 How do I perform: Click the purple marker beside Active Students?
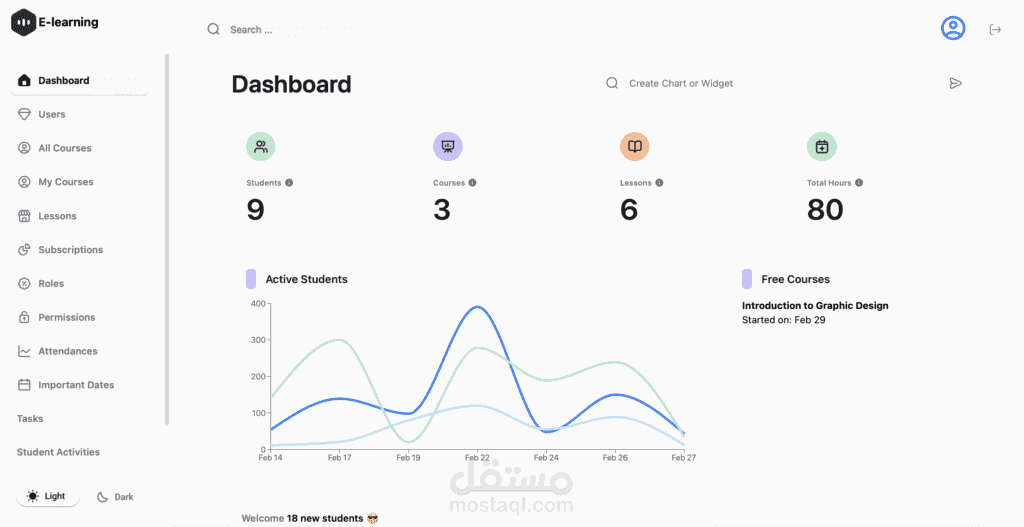pyautogui.click(x=251, y=279)
